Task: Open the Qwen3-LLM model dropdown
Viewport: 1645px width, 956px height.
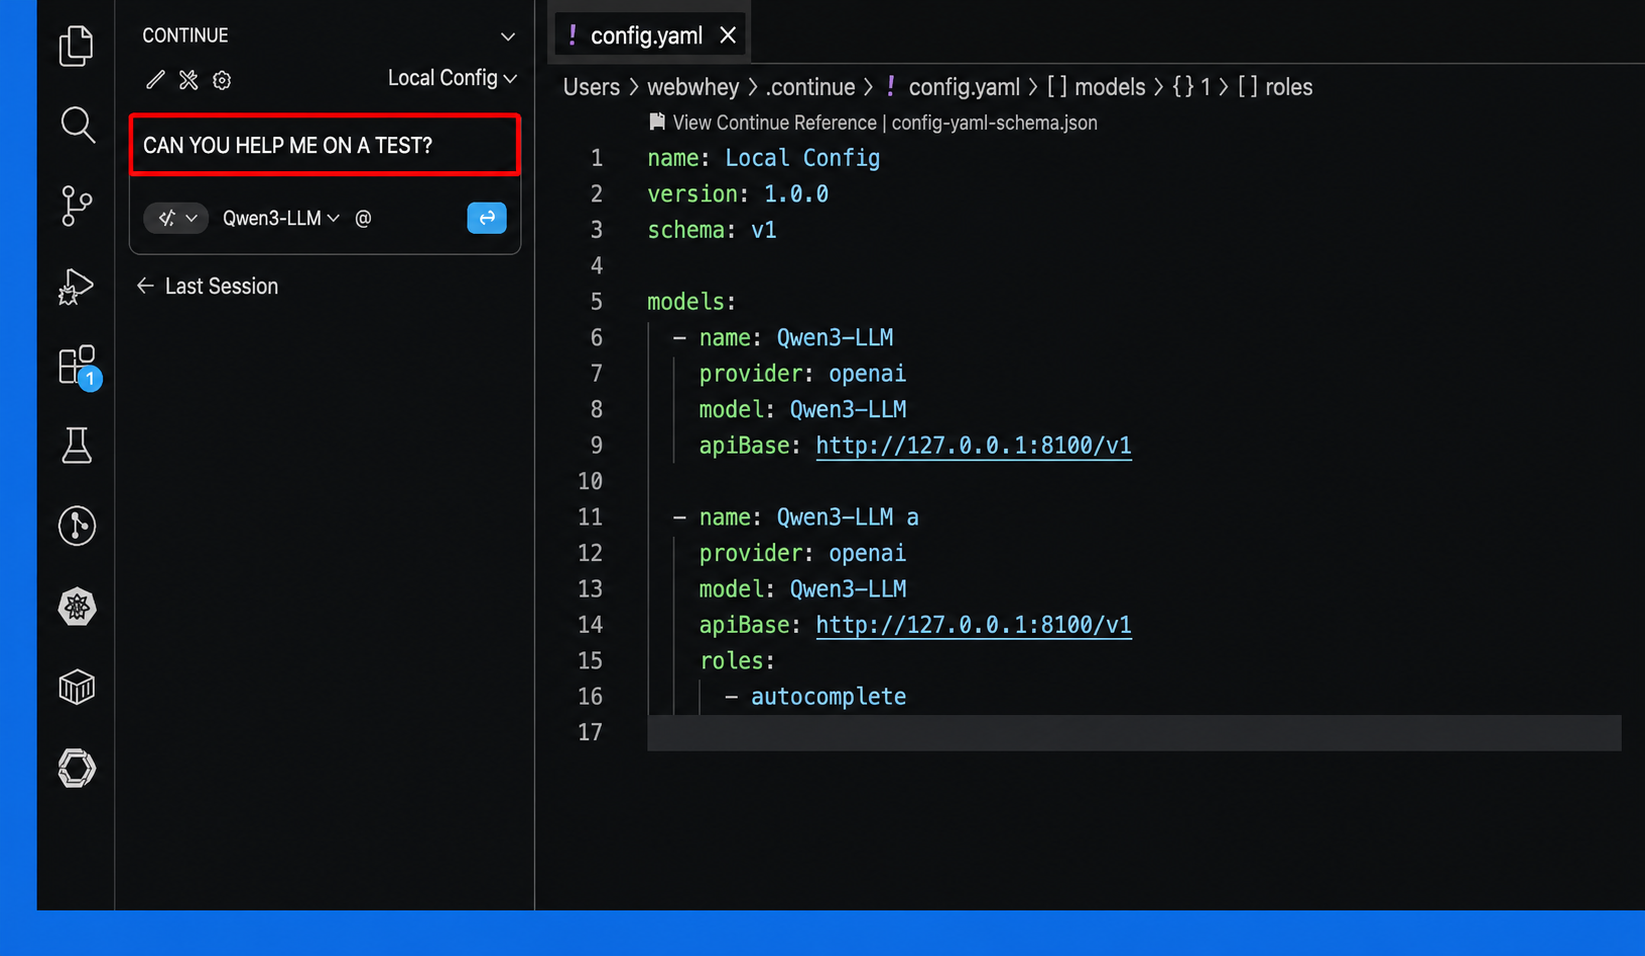Action: tap(281, 218)
